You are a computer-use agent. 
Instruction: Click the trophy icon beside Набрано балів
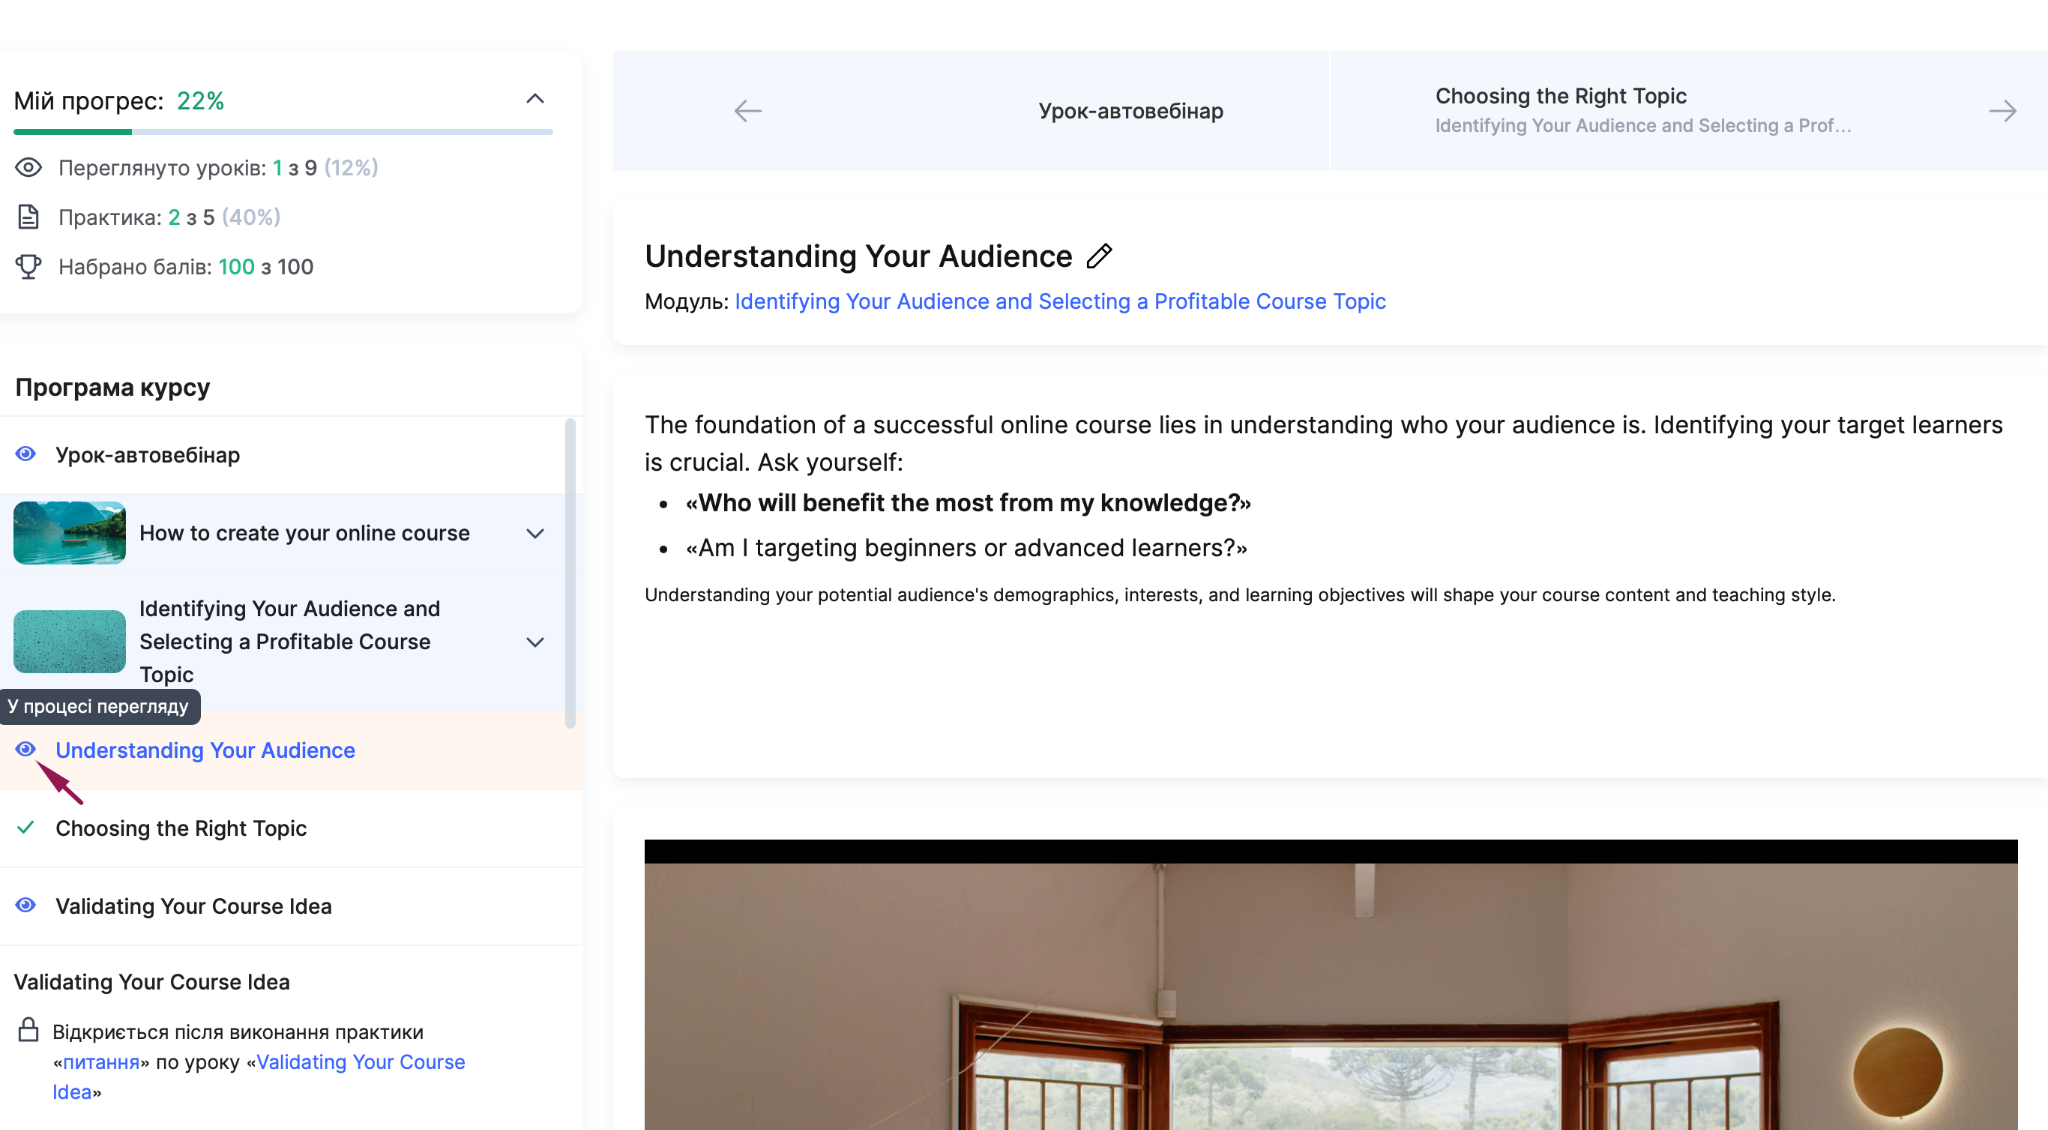point(28,266)
